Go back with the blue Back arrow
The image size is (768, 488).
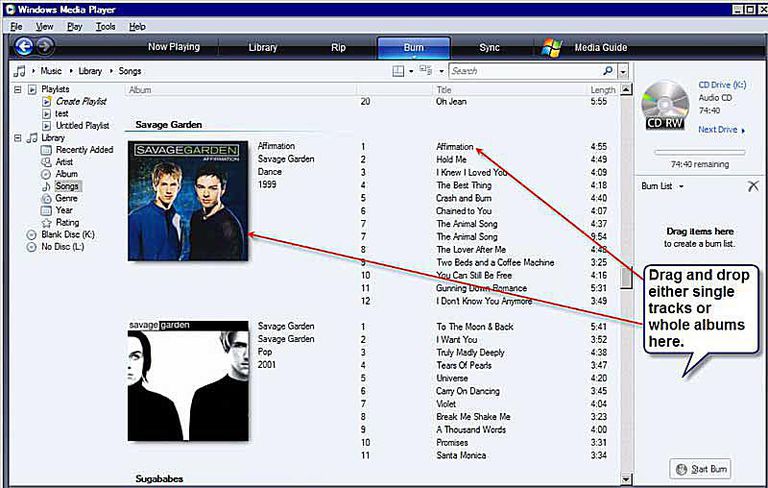24,47
